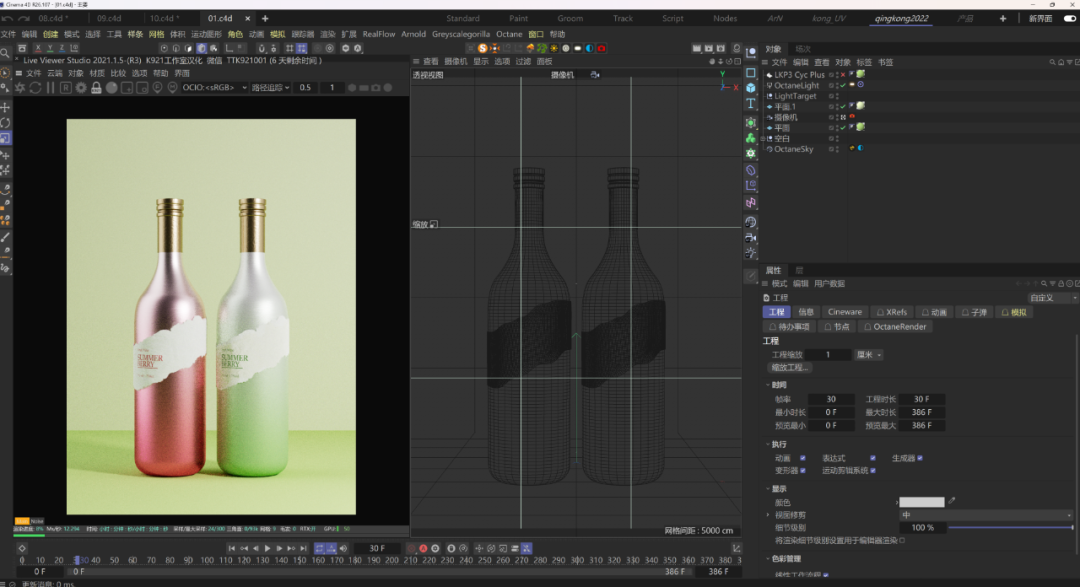Image resolution: width=1080 pixels, height=587 pixels.
Task: Toggle the Expressions checkbox under Execute
Action: point(873,458)
